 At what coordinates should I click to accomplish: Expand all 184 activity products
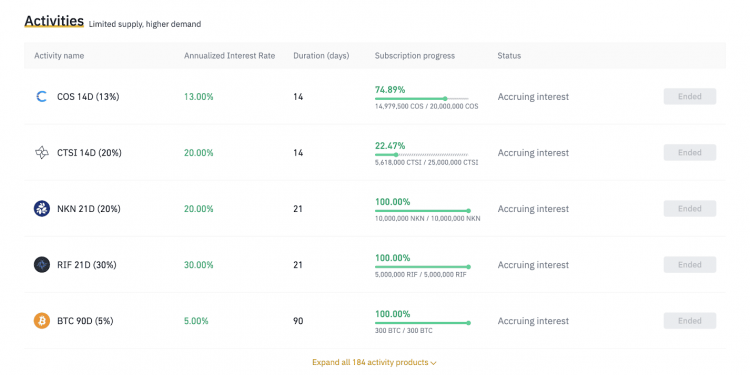point(374,363)
